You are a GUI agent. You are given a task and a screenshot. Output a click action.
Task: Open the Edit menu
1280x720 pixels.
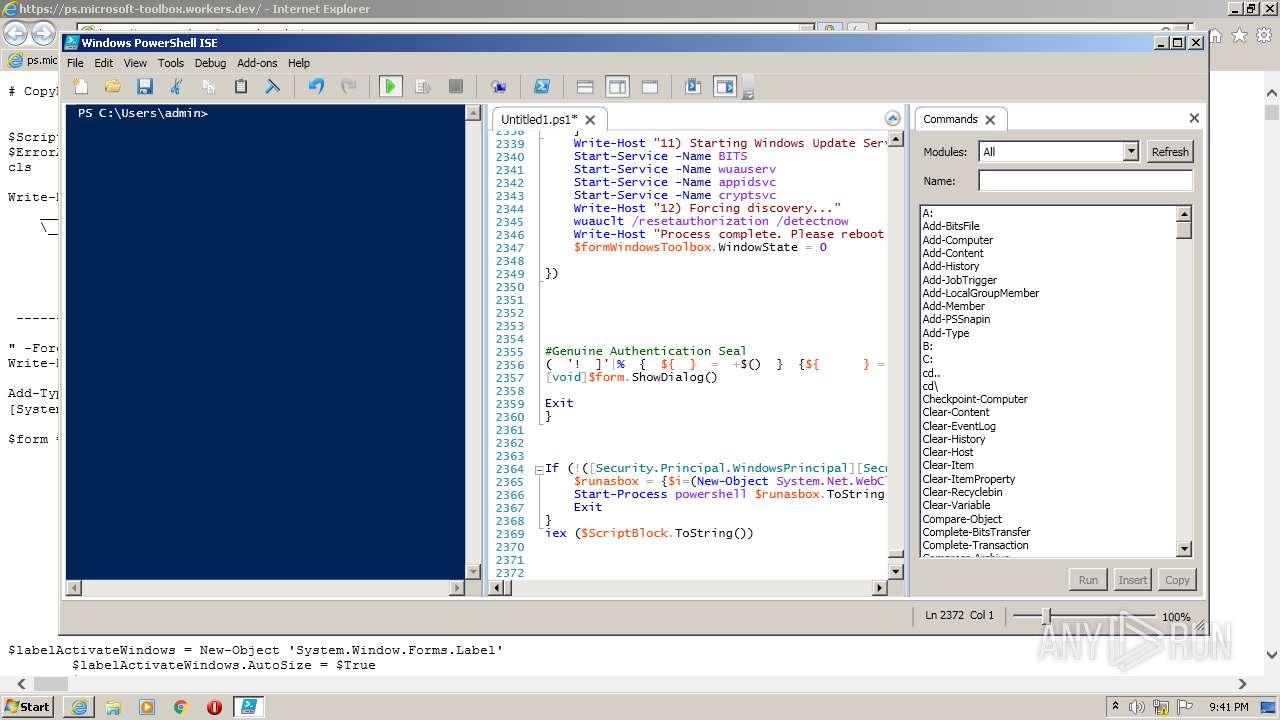pos(104,63)
